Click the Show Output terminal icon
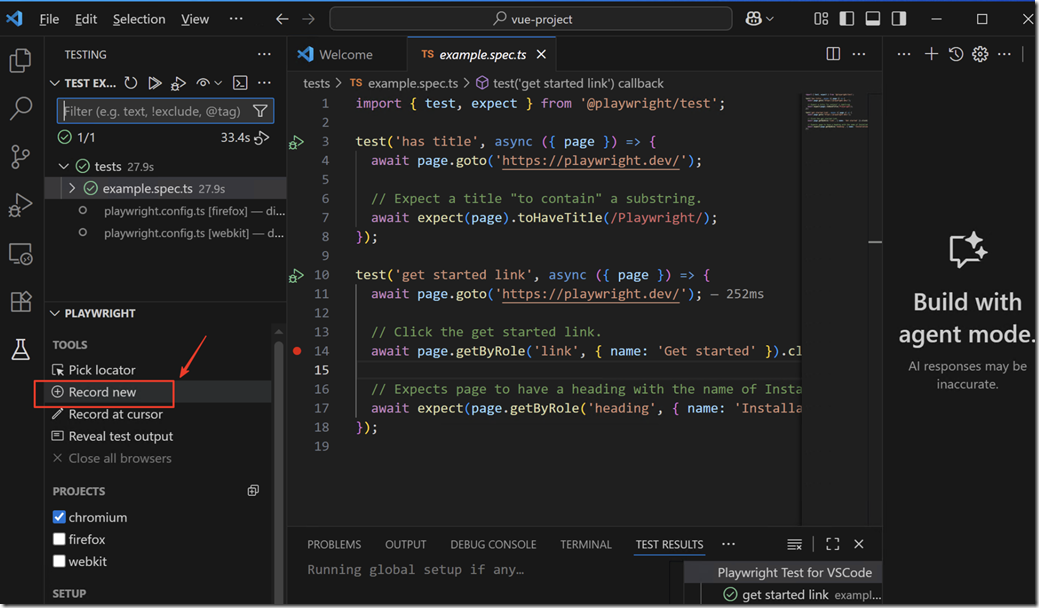This screenshot has height=608, width=1039. 240,83
